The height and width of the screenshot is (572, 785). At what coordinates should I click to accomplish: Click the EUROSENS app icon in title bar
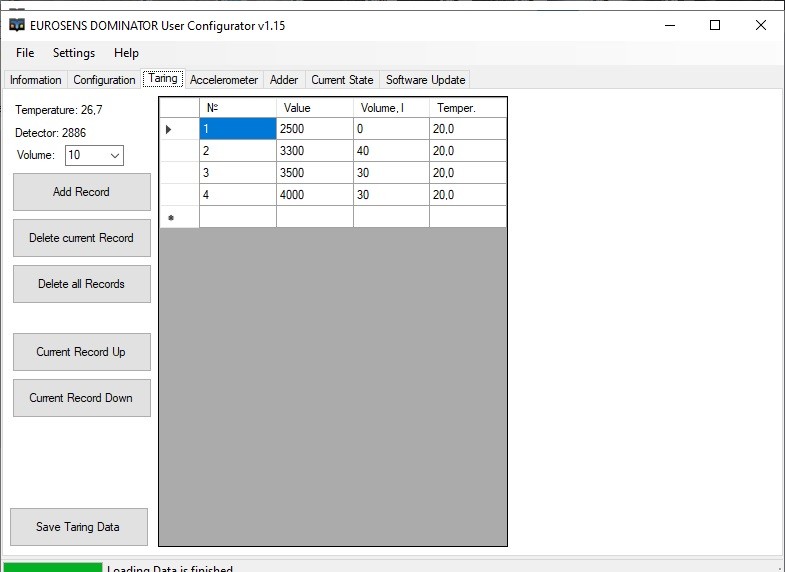click(17, 25)
